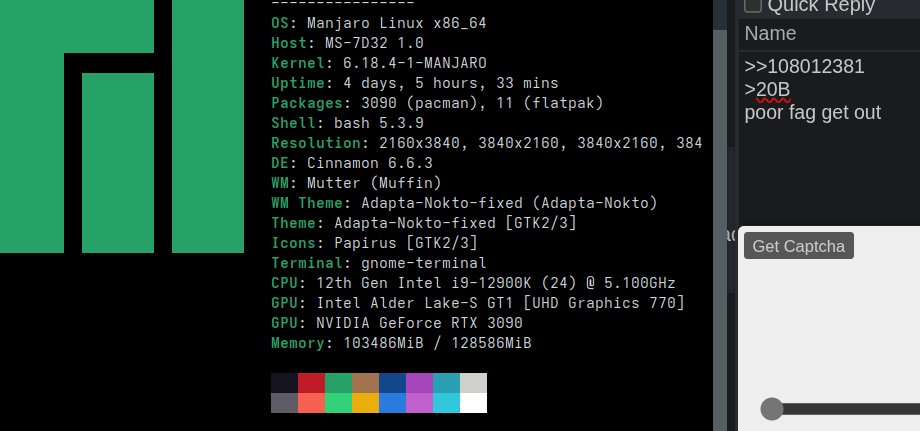Click the Manjaro logo in terminal
920x431 pixels.
point(122,126)
